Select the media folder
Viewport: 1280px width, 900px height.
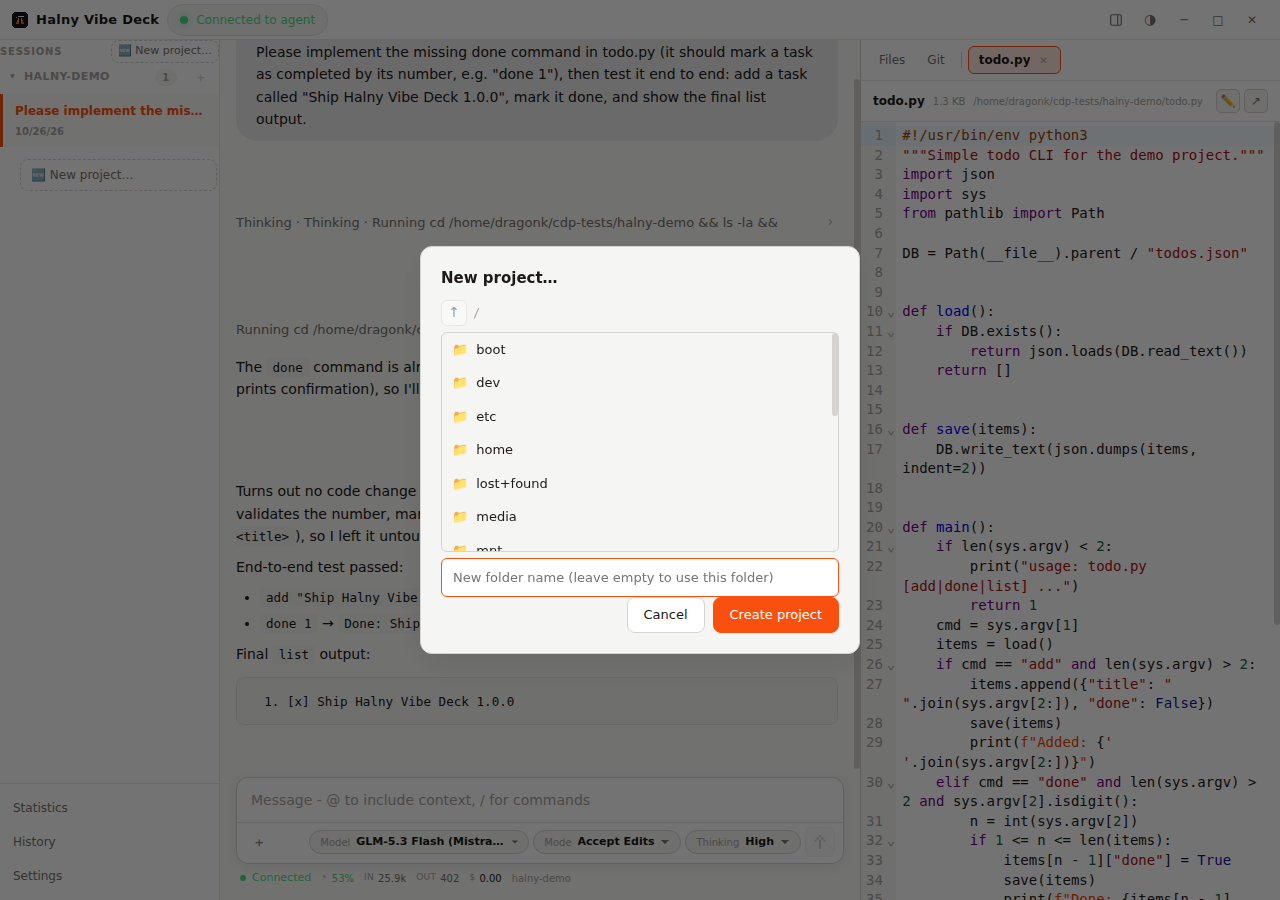tap(637, 517)
